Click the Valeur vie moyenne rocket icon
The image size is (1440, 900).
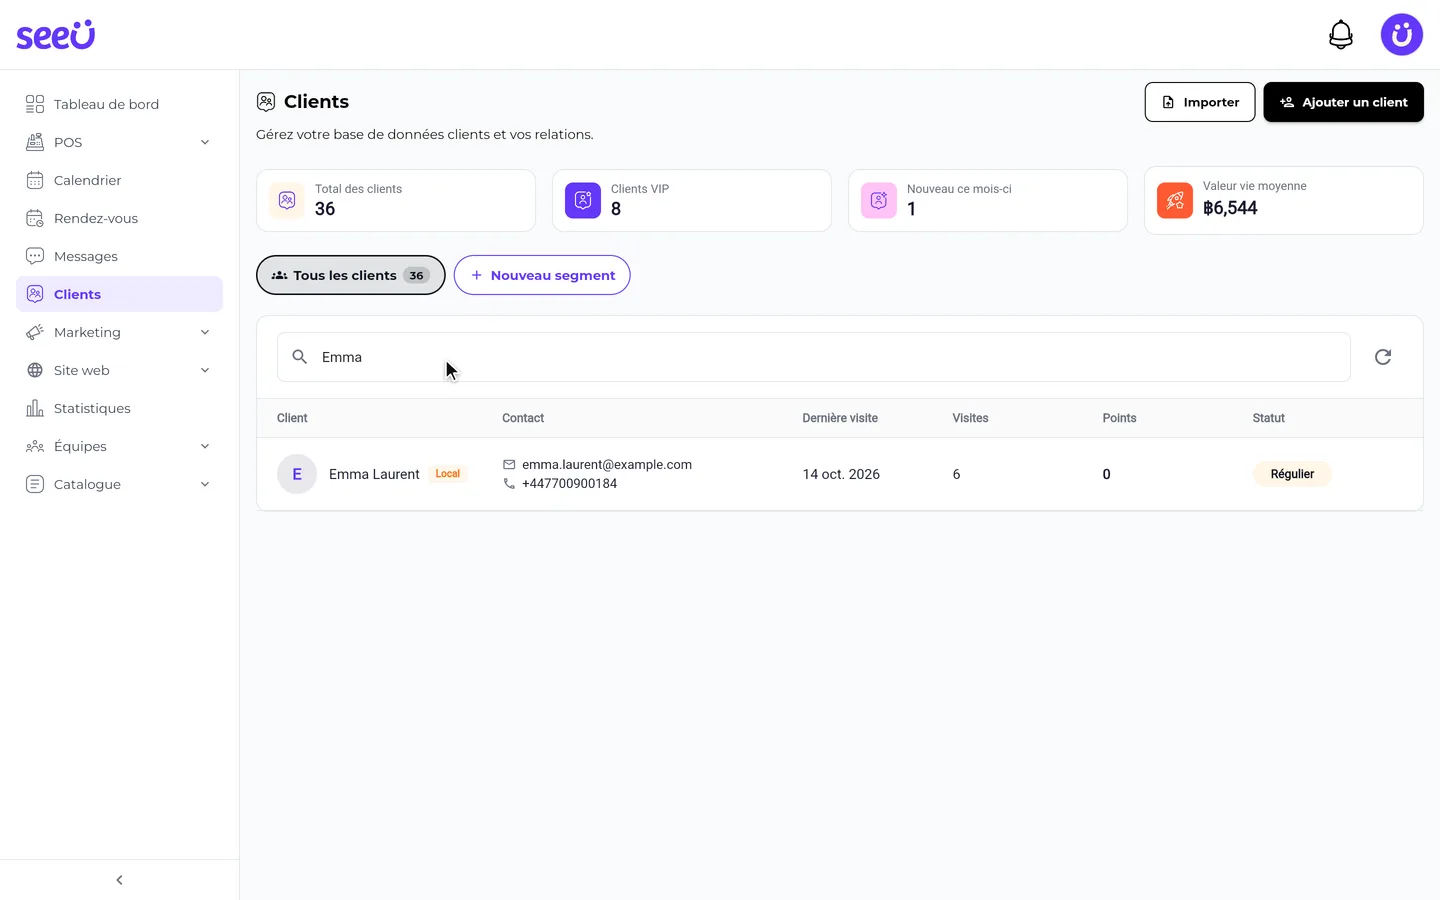coord(1175,200)
